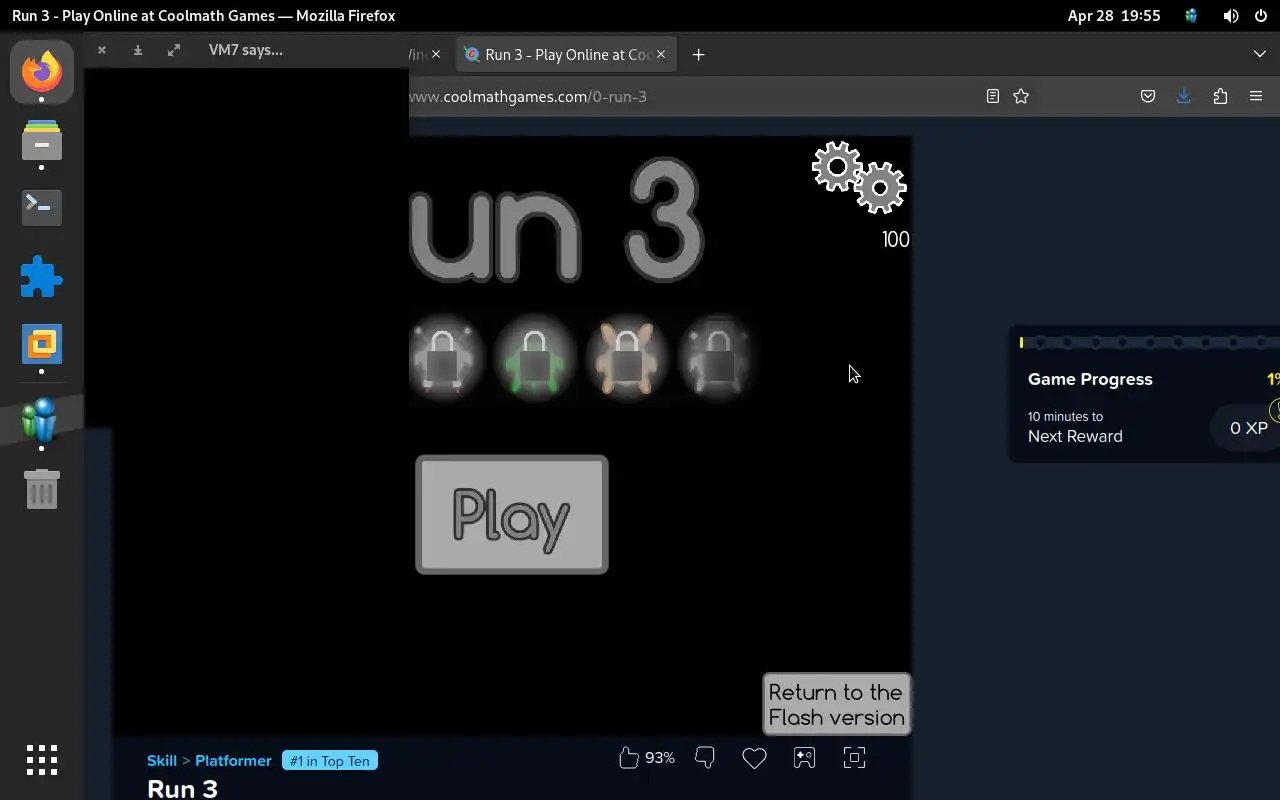The image size is (1280, 800).
Task: Open the Firefox hamburger menu
Action: point(1256,96)
